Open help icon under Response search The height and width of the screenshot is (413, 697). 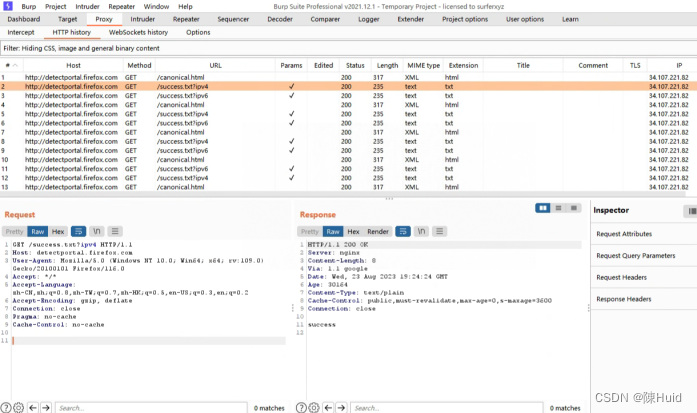pyautogui.click(x=301, y=407)
